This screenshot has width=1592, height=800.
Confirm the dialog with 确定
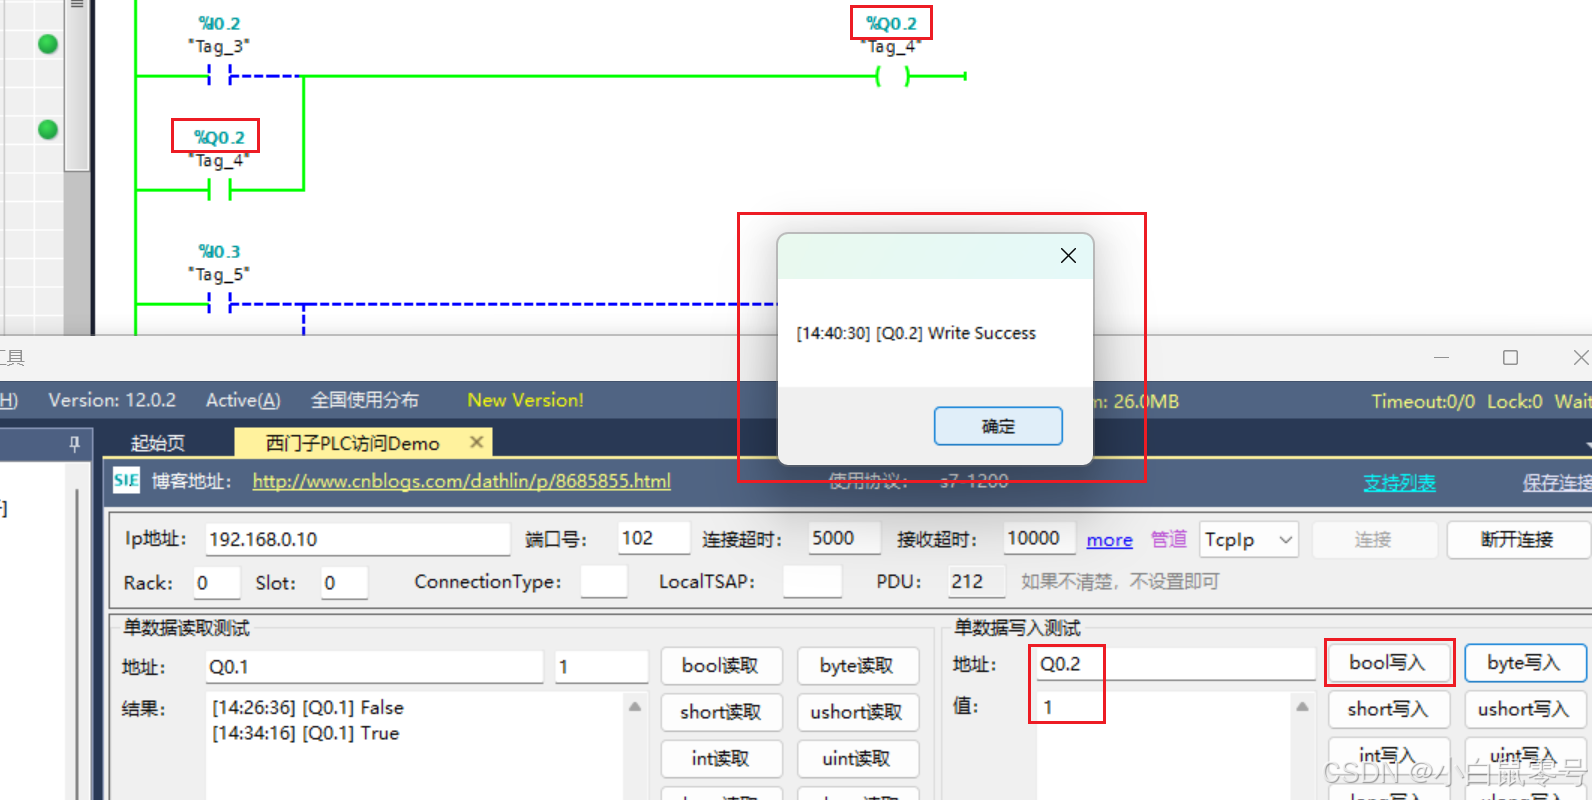pyautogui.click(x=998, y=426)
